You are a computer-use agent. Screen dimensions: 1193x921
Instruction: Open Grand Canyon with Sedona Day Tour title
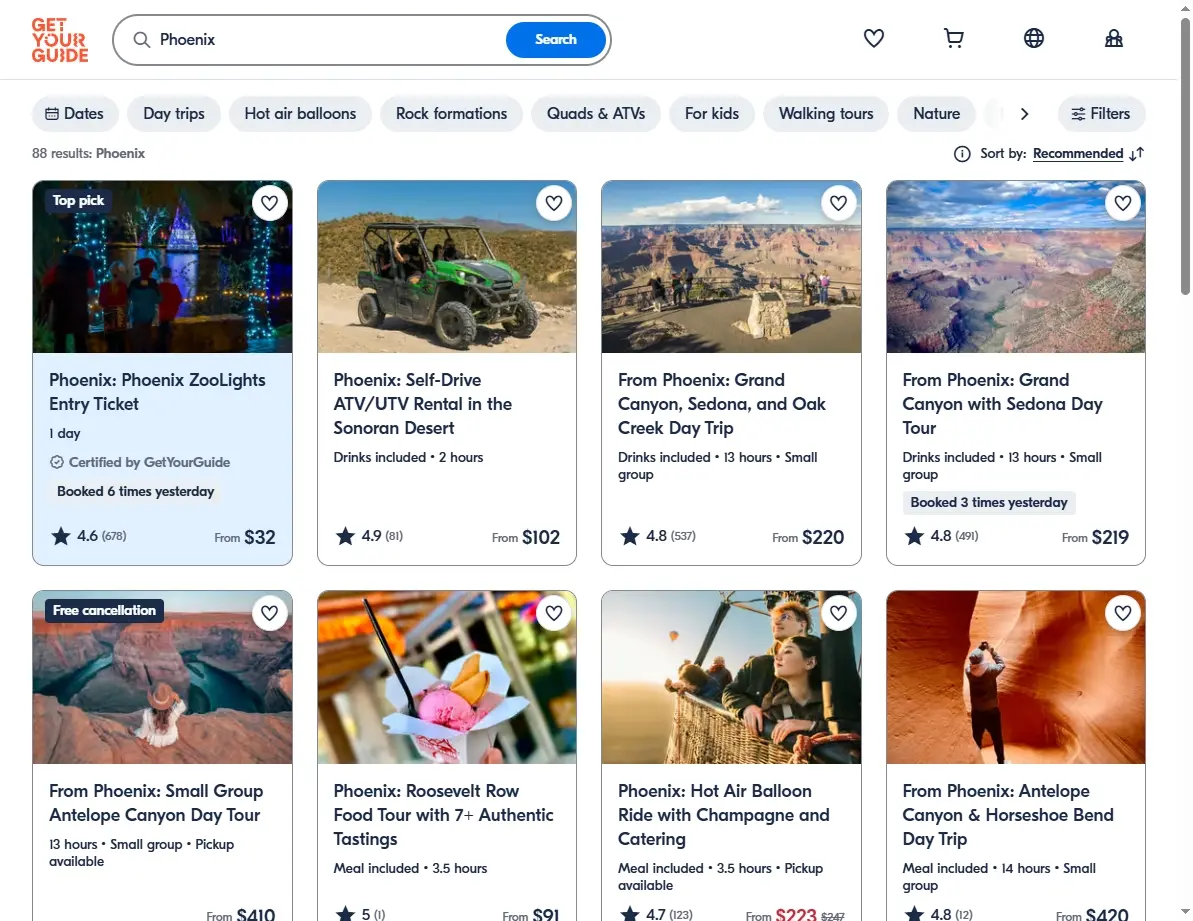(1002, 404)
